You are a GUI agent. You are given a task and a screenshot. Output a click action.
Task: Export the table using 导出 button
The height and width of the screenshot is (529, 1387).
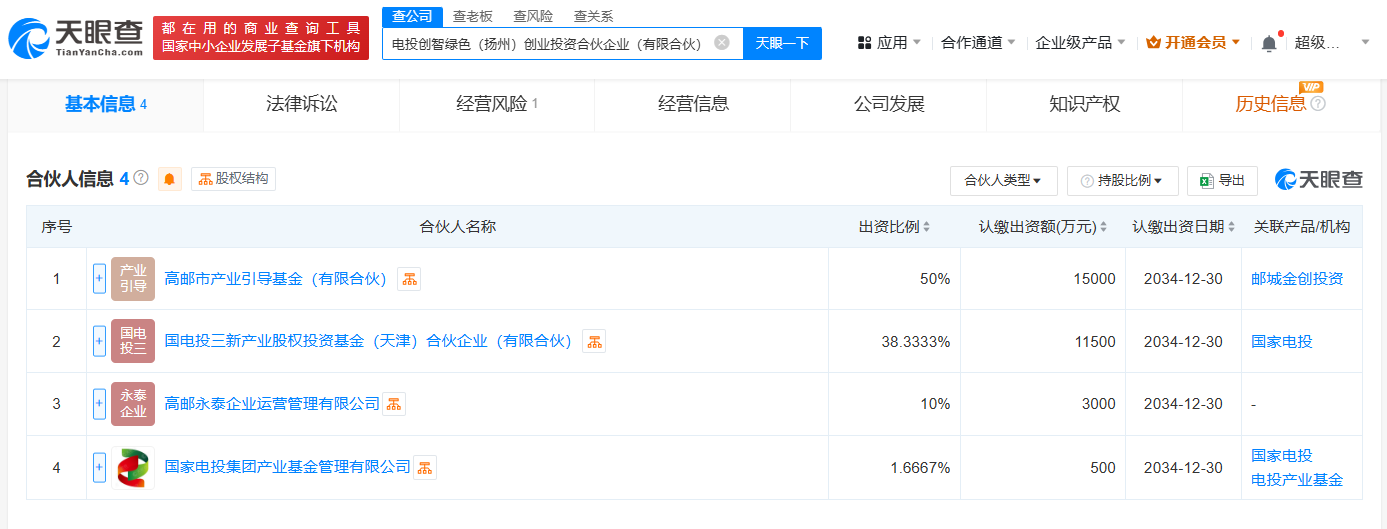coord(1222,181)
